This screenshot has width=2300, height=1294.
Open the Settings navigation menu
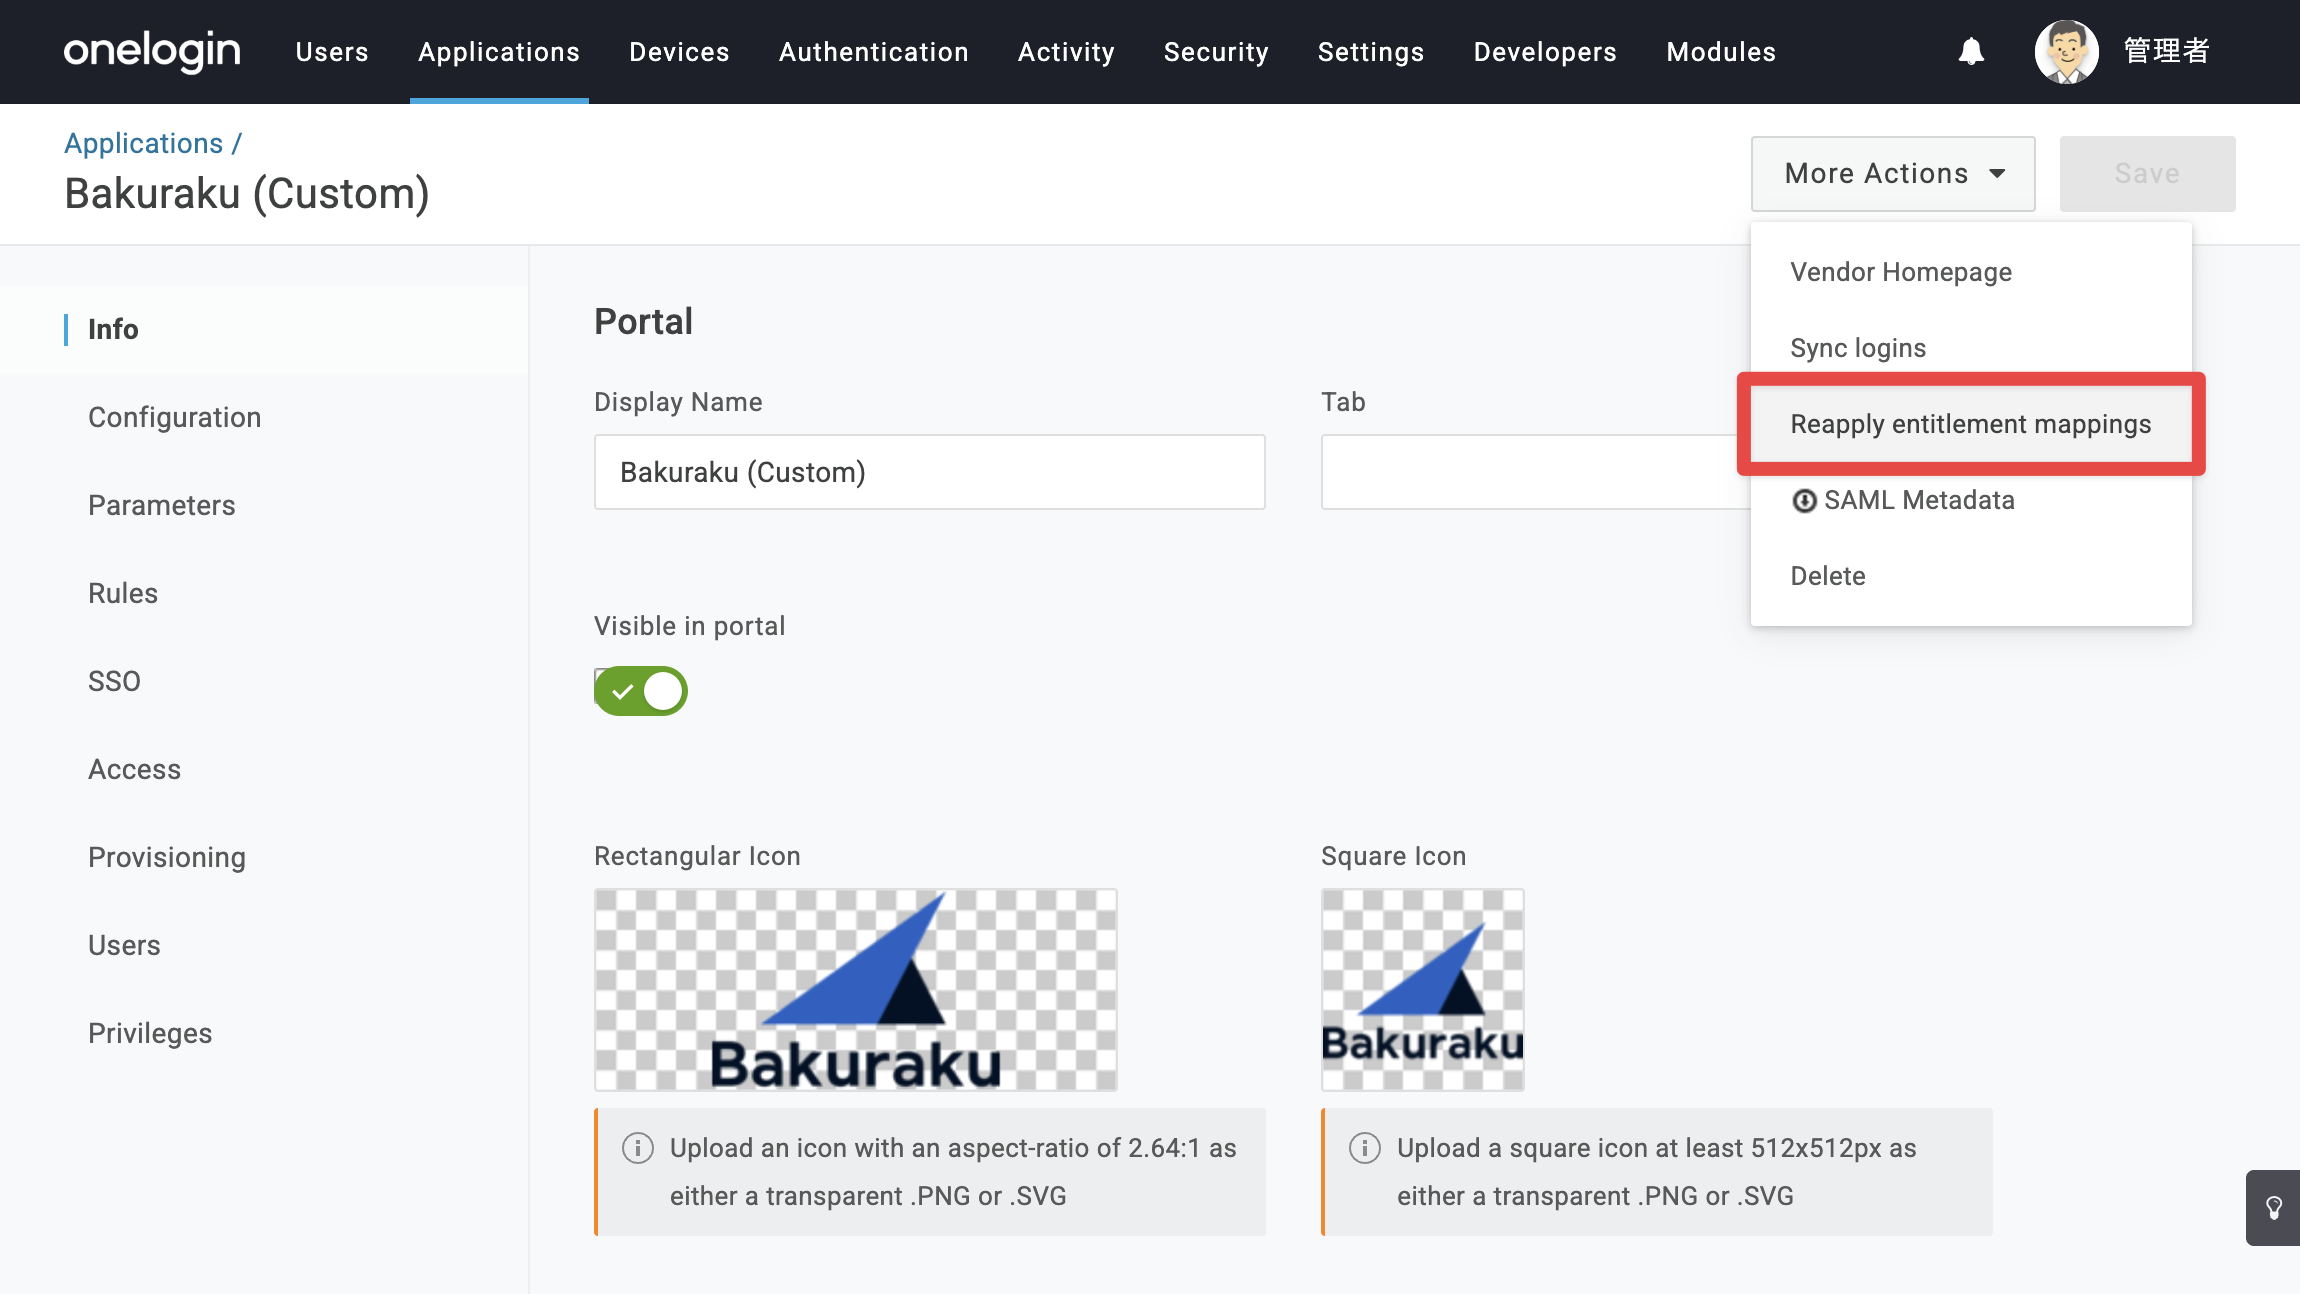1371,52
